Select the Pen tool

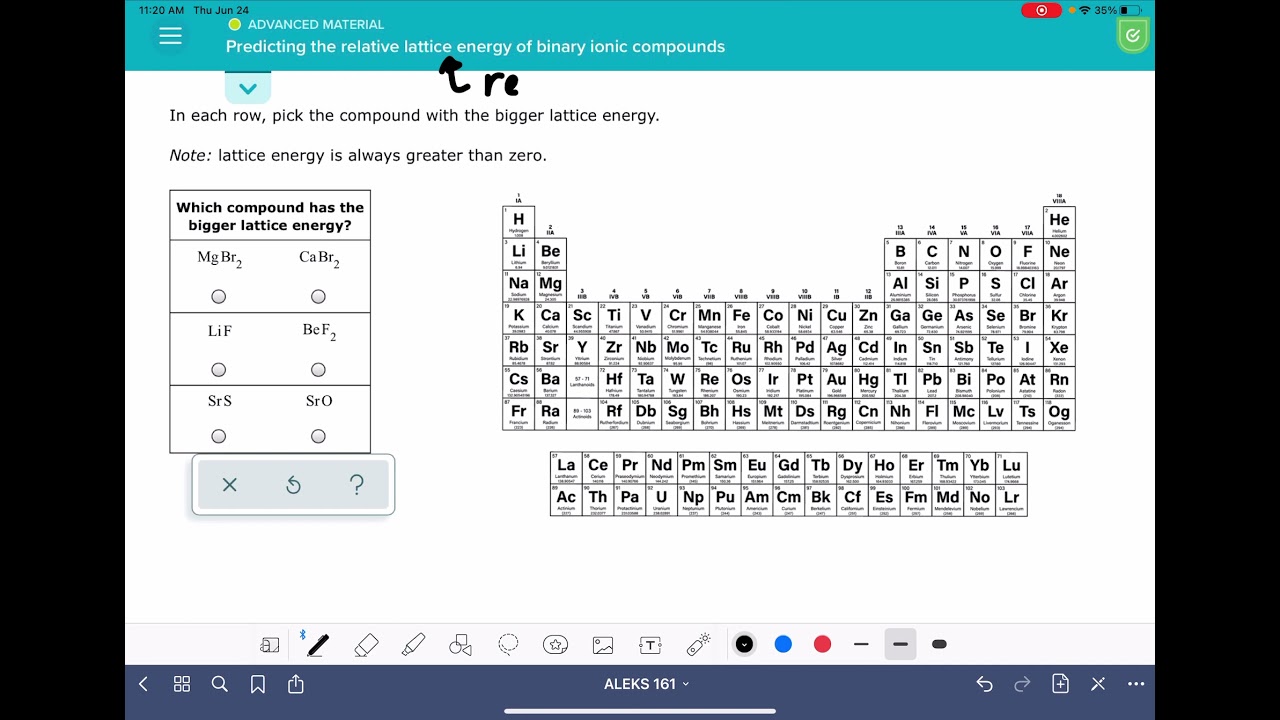click(318, 645)
